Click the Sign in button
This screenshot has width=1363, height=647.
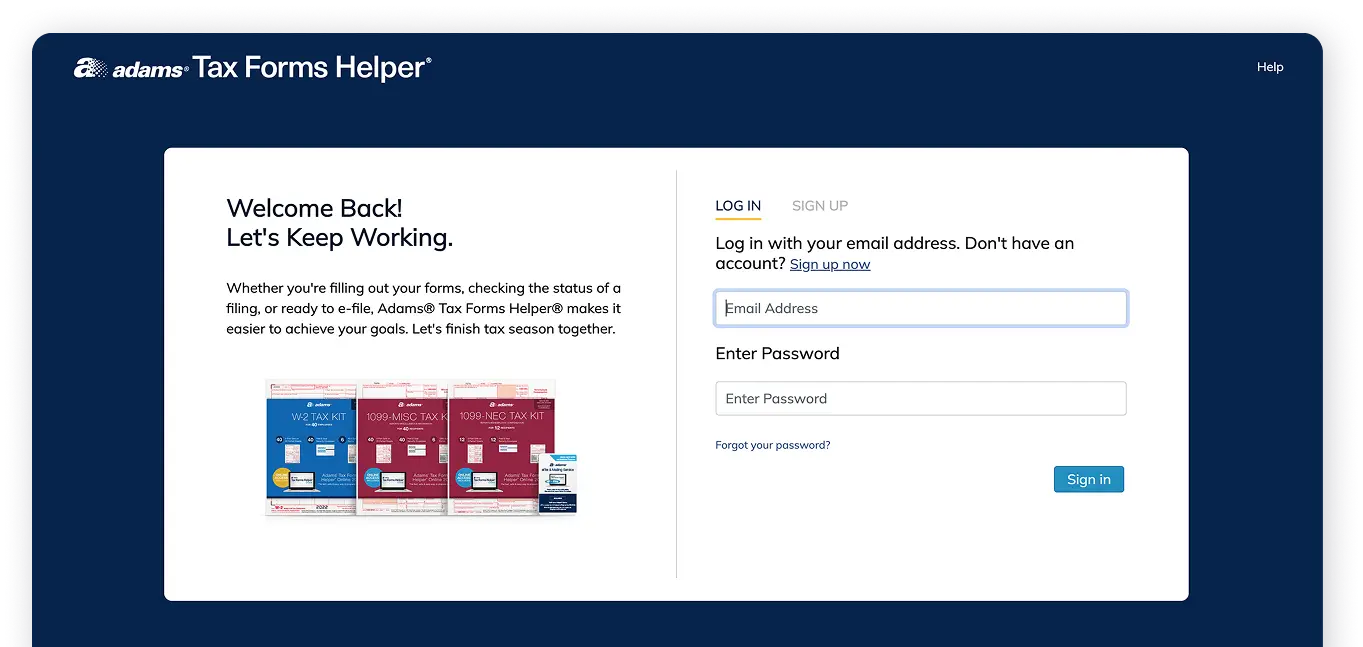[1089, 479]
